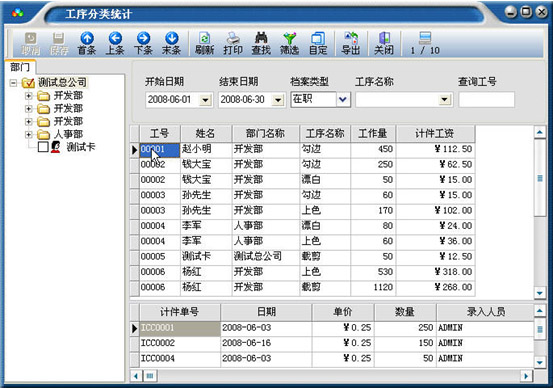553x388 pixels.
Task: Click the horizontal scrollbar right arrow
Action: pos(526,376)
